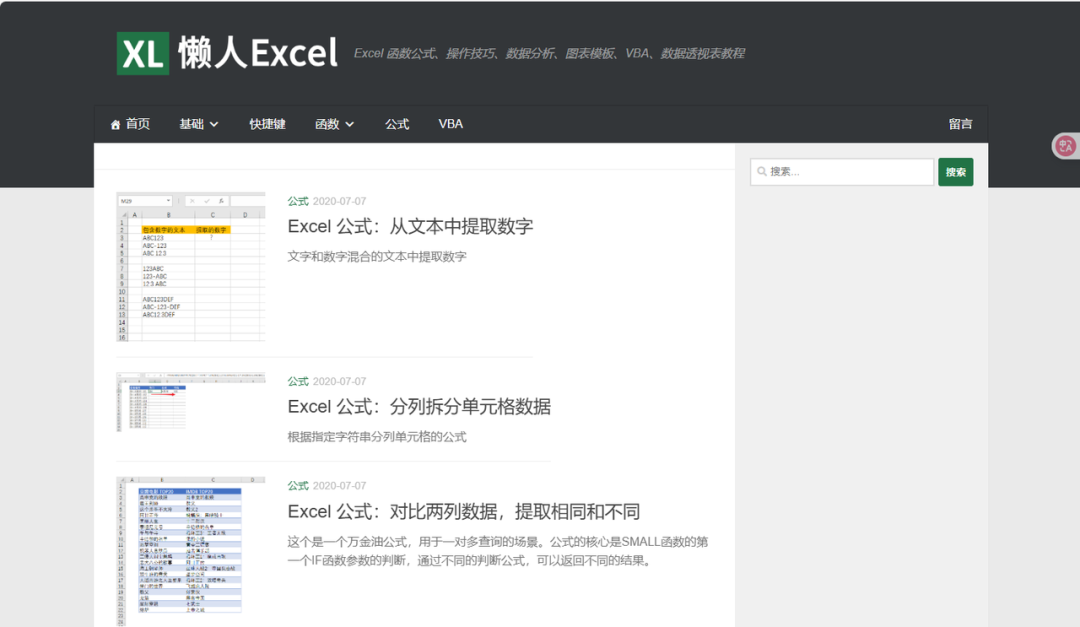1080x627 pixels.
Task: Open article 分列拆分单元格数据 title link
Action: coord(419,407)
